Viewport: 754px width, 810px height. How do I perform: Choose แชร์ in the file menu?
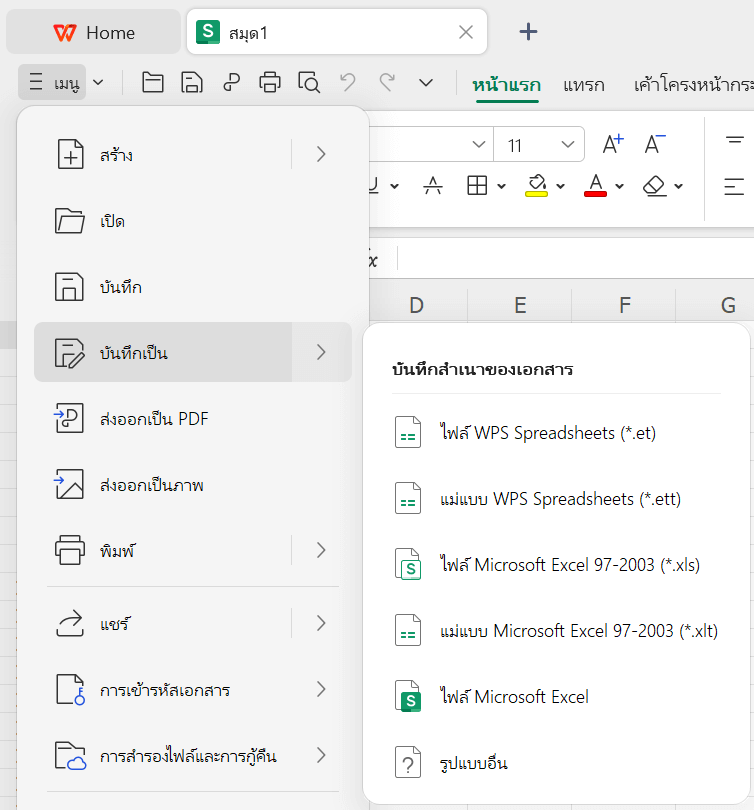click(163, 624)
